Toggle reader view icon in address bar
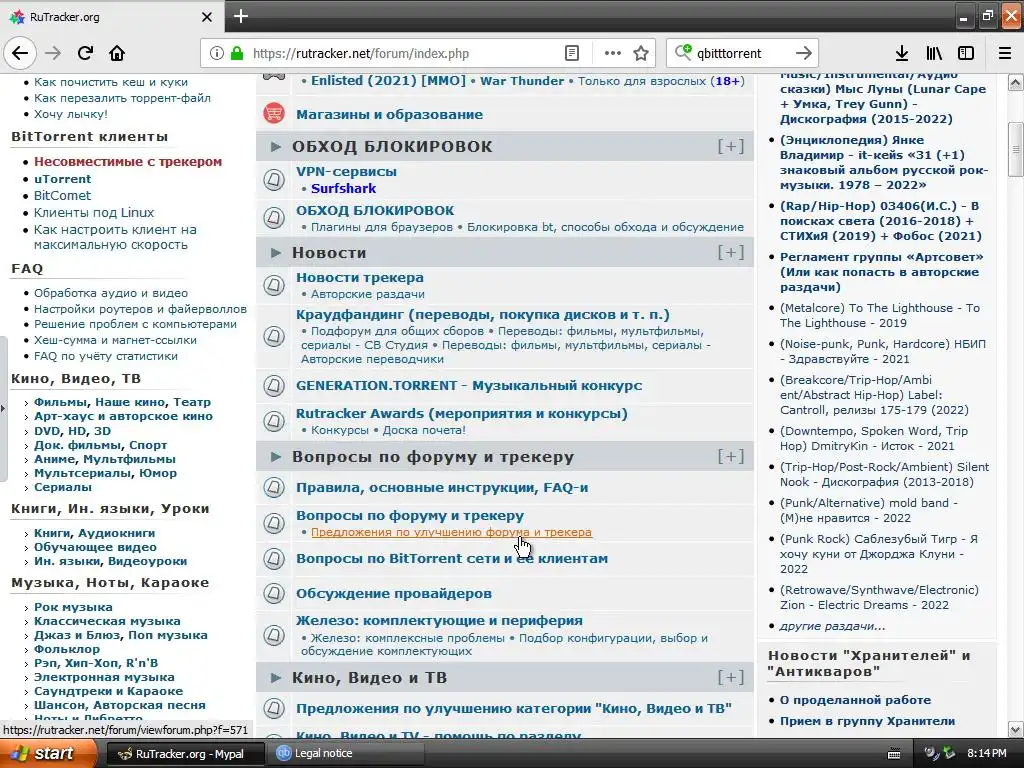The width and height of the screenshot is (1024, 768). coord(571,53)
